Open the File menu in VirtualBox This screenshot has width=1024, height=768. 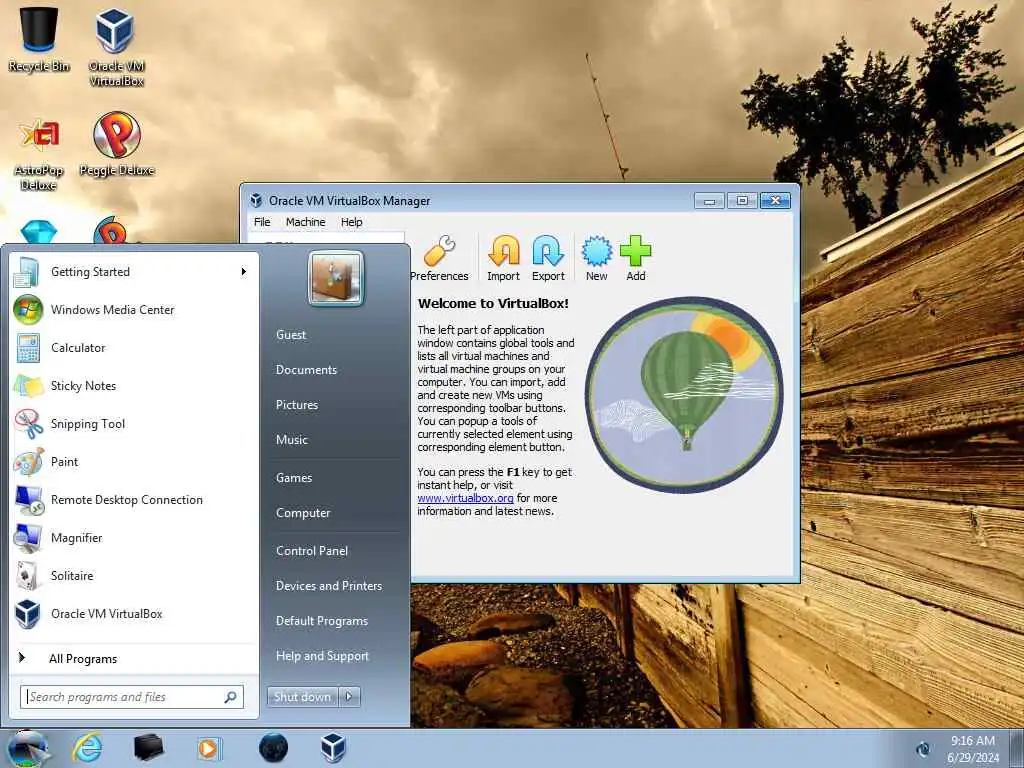coord(262,222)
